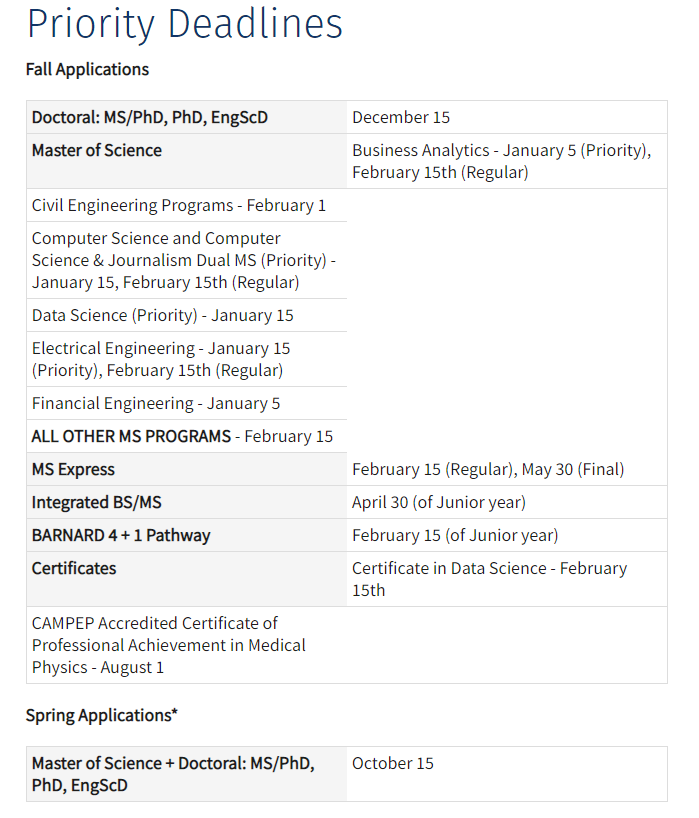Click the Spring Applications subheading
The image size is (699, 818).
(100, 716)
